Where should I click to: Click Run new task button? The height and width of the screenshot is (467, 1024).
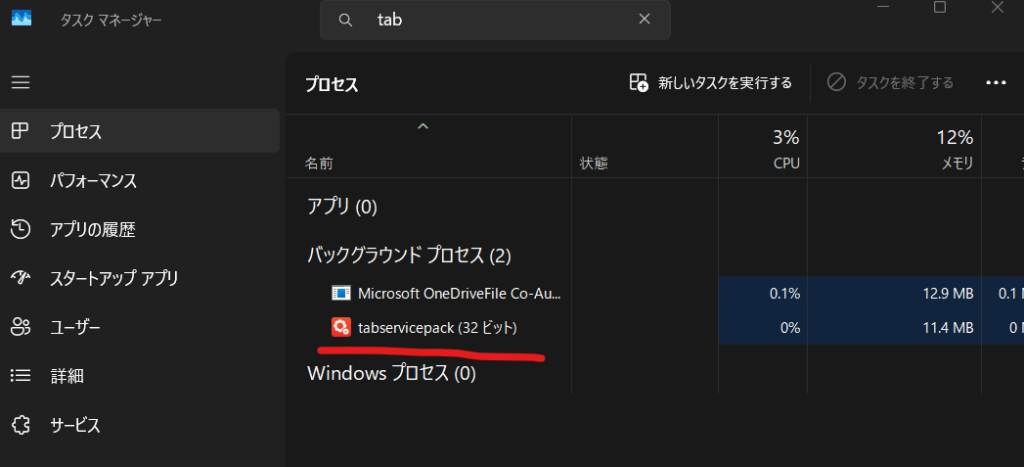710,83
